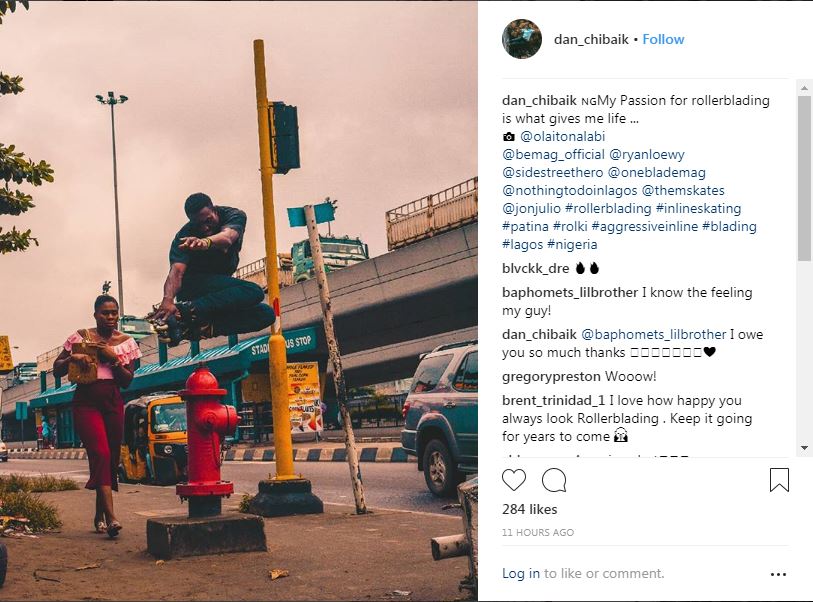
Task: Save post with the bookmark icon
Action: (x=779, y=481)
